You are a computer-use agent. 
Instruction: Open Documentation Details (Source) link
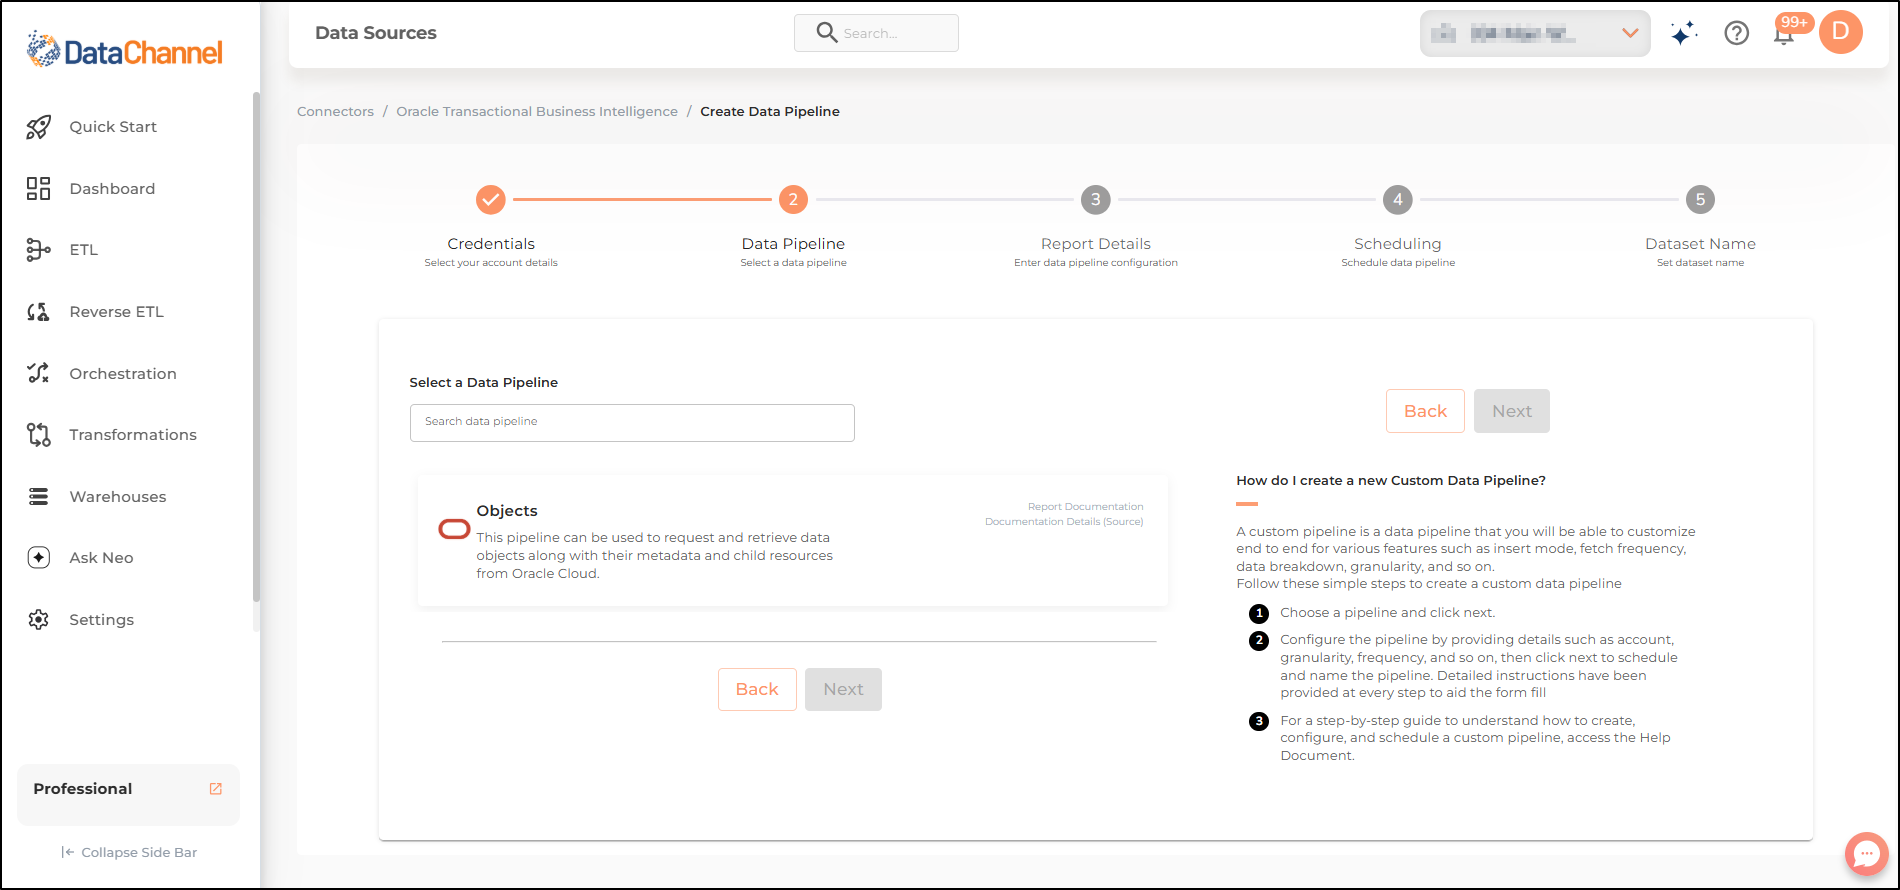point(1064,522)
